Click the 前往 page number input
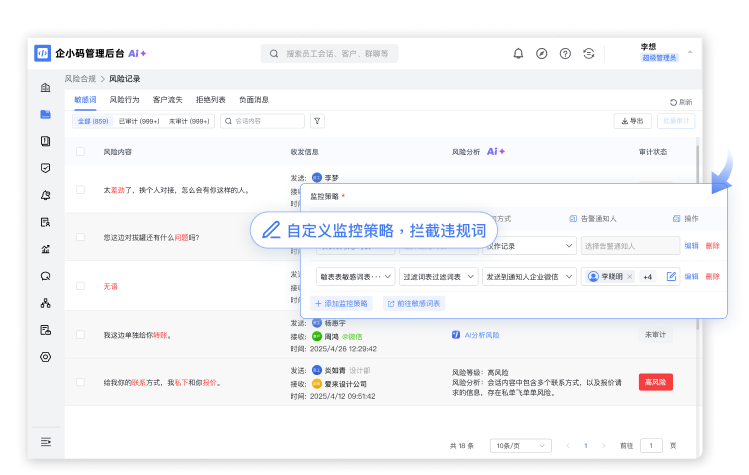The width and height of the screenshot is (749, 475). [651, 445]
